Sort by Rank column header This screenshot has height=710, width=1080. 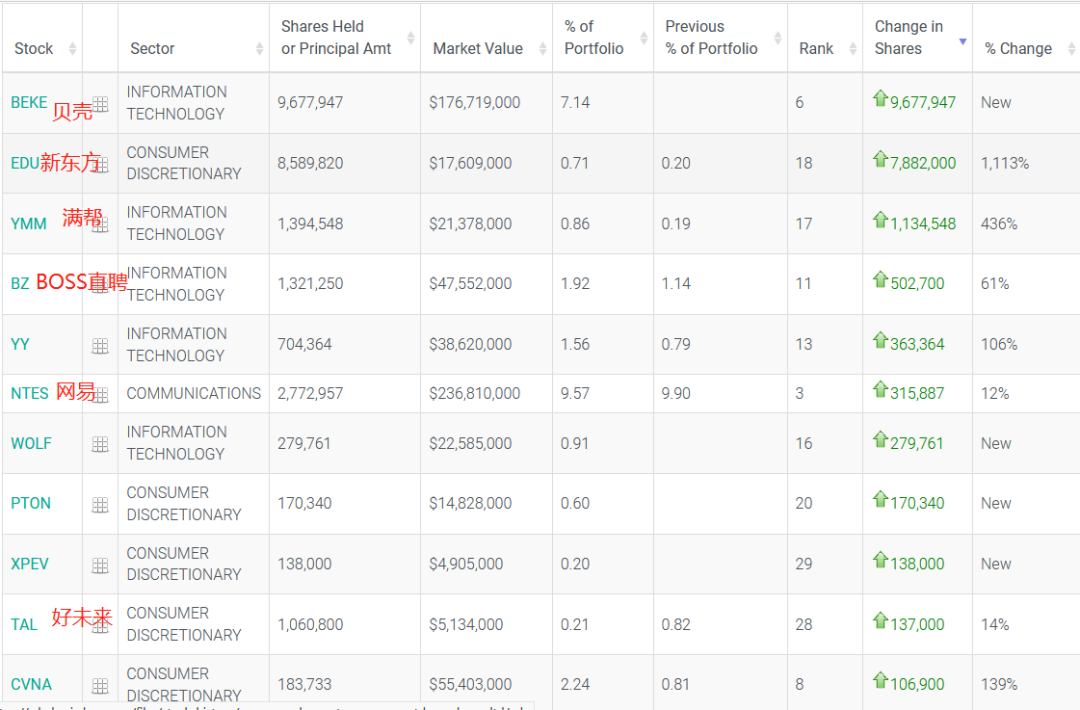click(x=816, y=48)
